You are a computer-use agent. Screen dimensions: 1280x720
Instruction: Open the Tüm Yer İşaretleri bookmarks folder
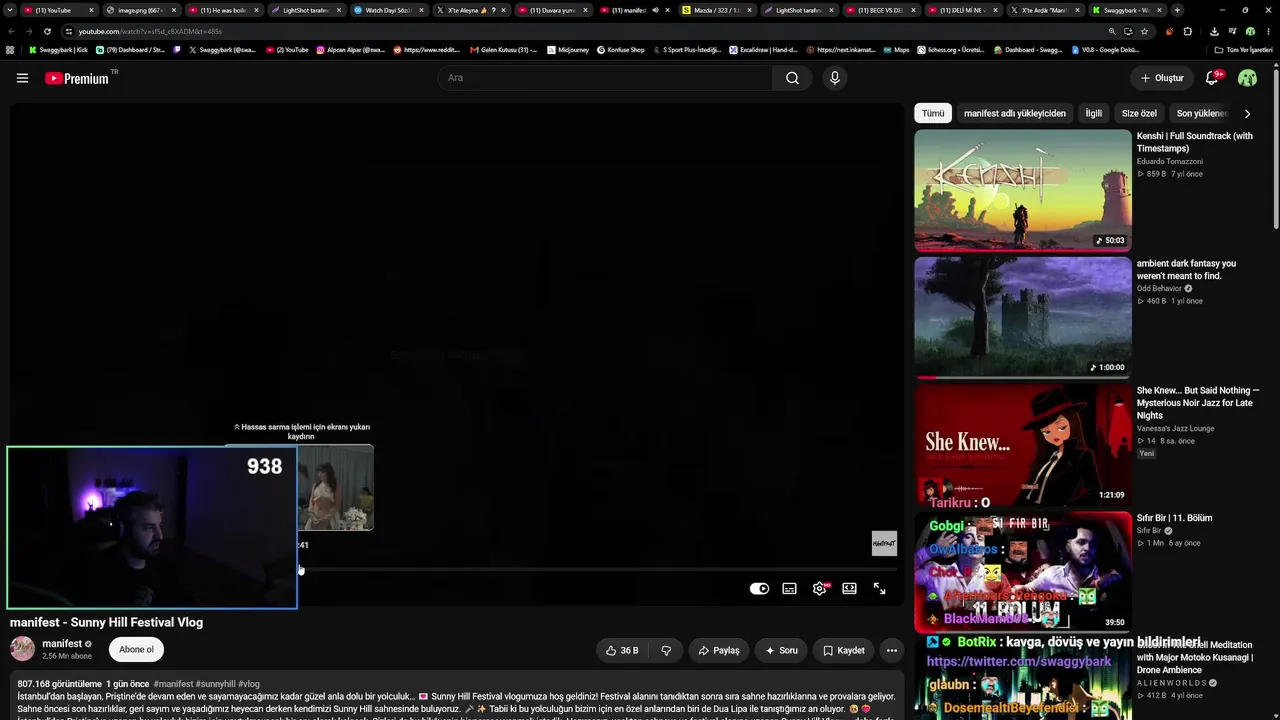pyautogui.click(x=1243, y=49)
